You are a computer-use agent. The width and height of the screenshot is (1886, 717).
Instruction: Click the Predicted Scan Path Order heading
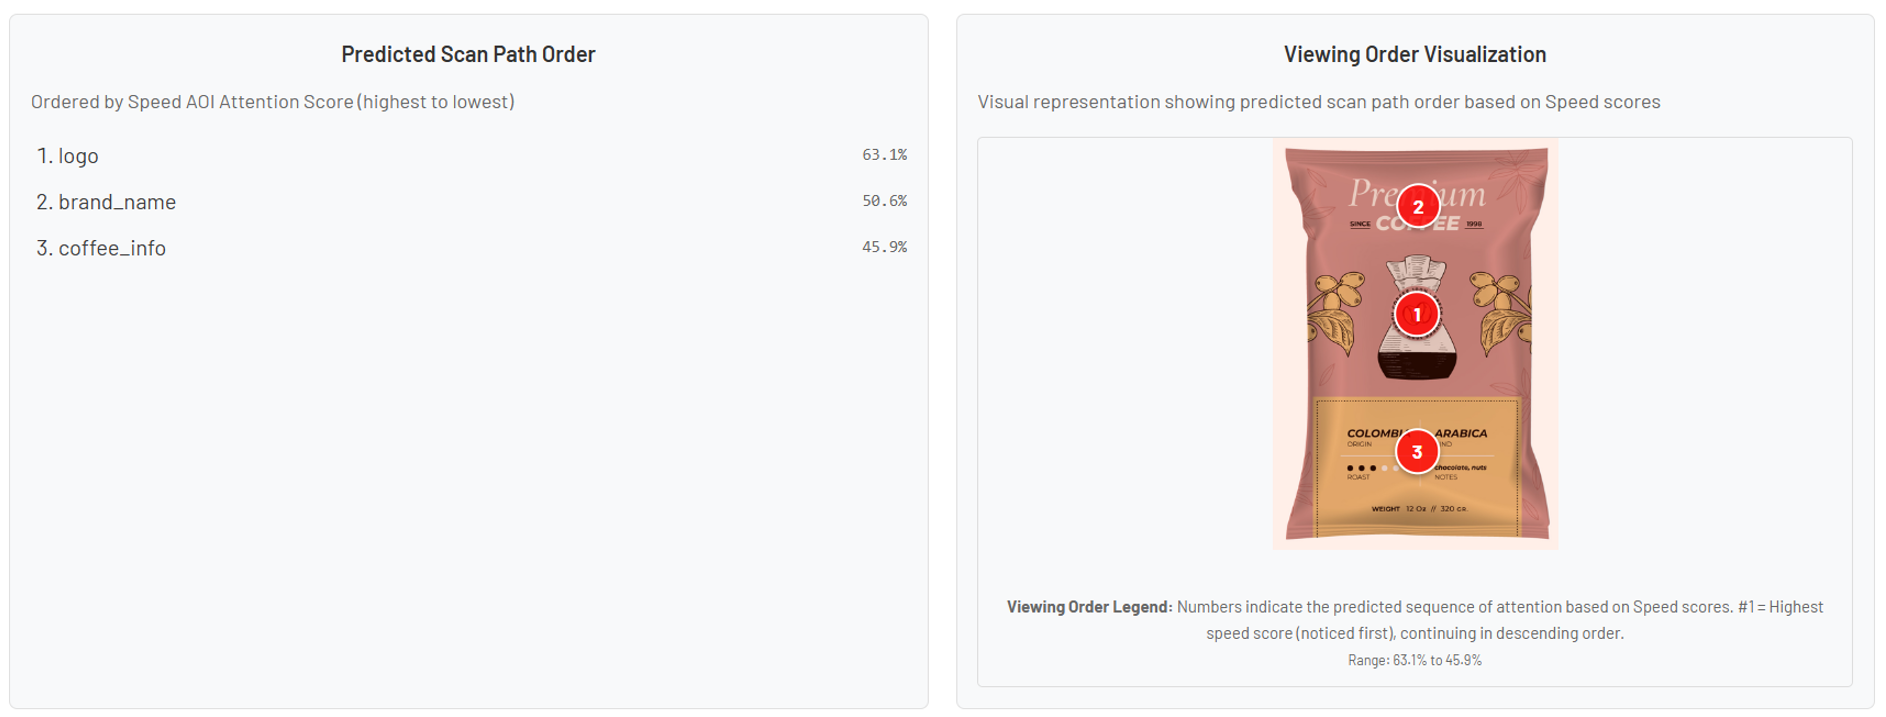point(468,54)
